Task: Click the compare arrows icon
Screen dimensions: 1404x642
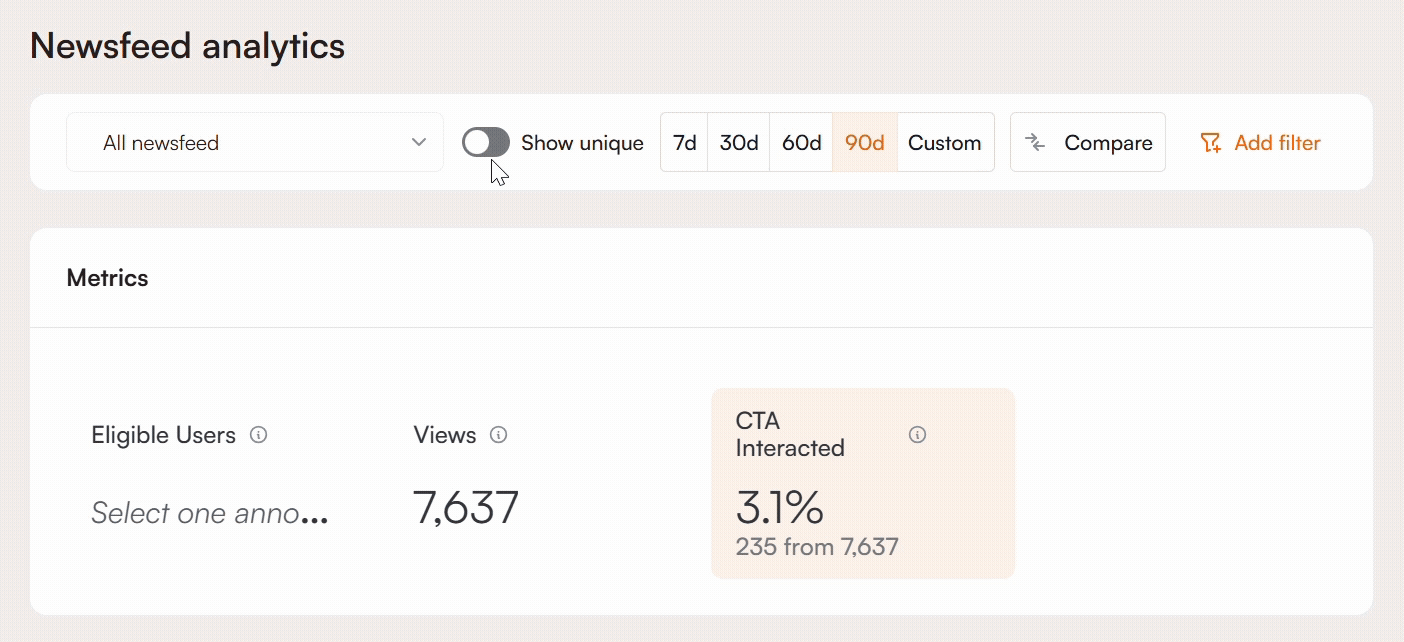Action: click(x=1035, y=143)
